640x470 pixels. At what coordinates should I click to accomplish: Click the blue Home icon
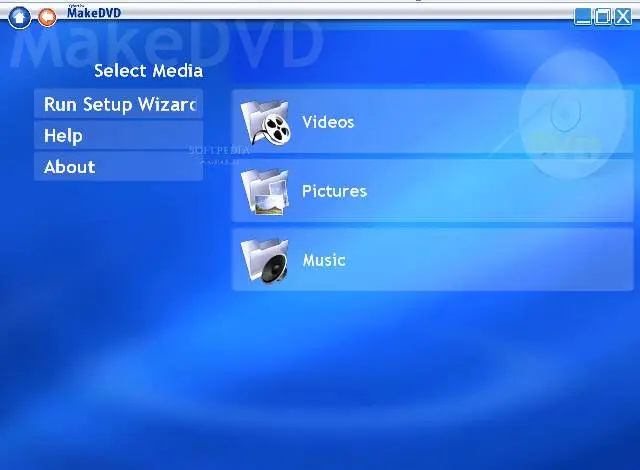(x=20, y=17)
